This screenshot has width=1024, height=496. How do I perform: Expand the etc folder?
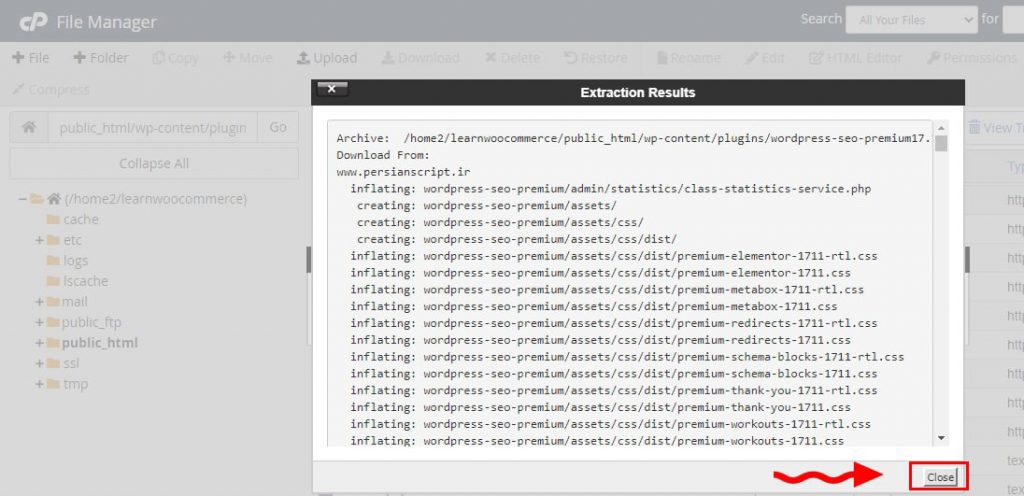(x=40, y=240)
